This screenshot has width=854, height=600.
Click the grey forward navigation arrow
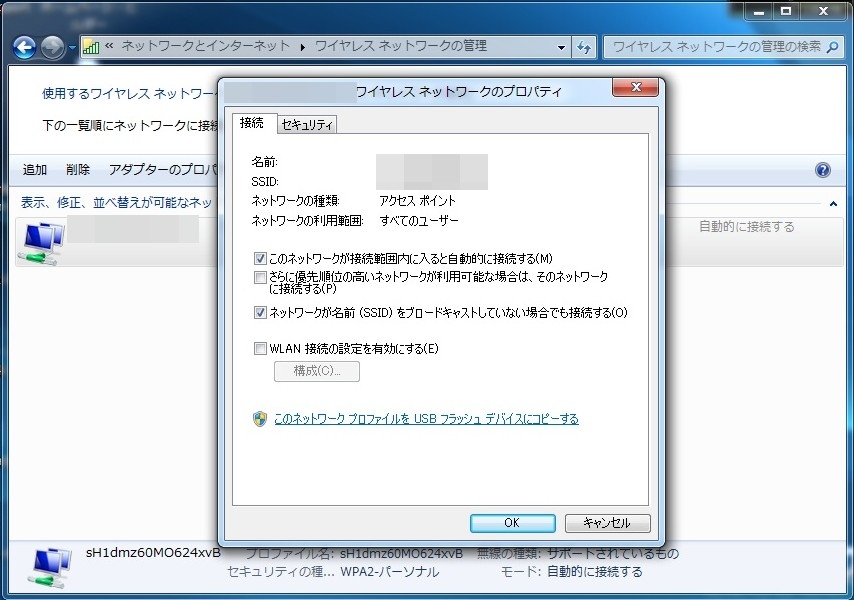tap(53, 48)
